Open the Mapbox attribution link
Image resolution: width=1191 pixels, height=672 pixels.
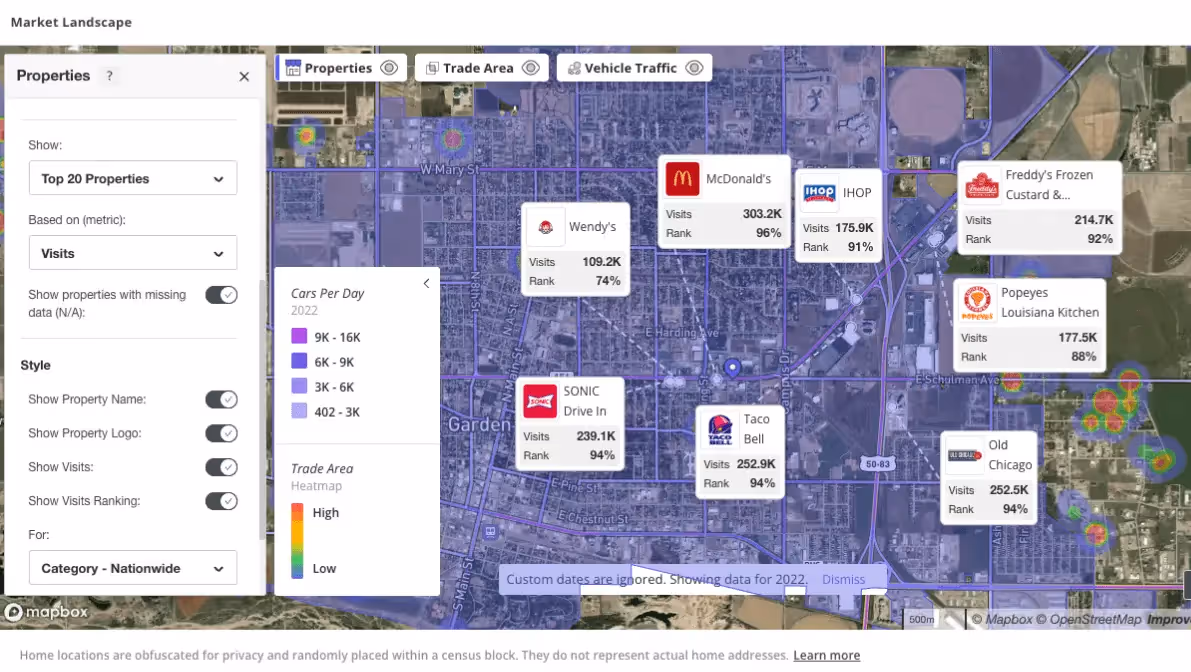pos(1003,620)
